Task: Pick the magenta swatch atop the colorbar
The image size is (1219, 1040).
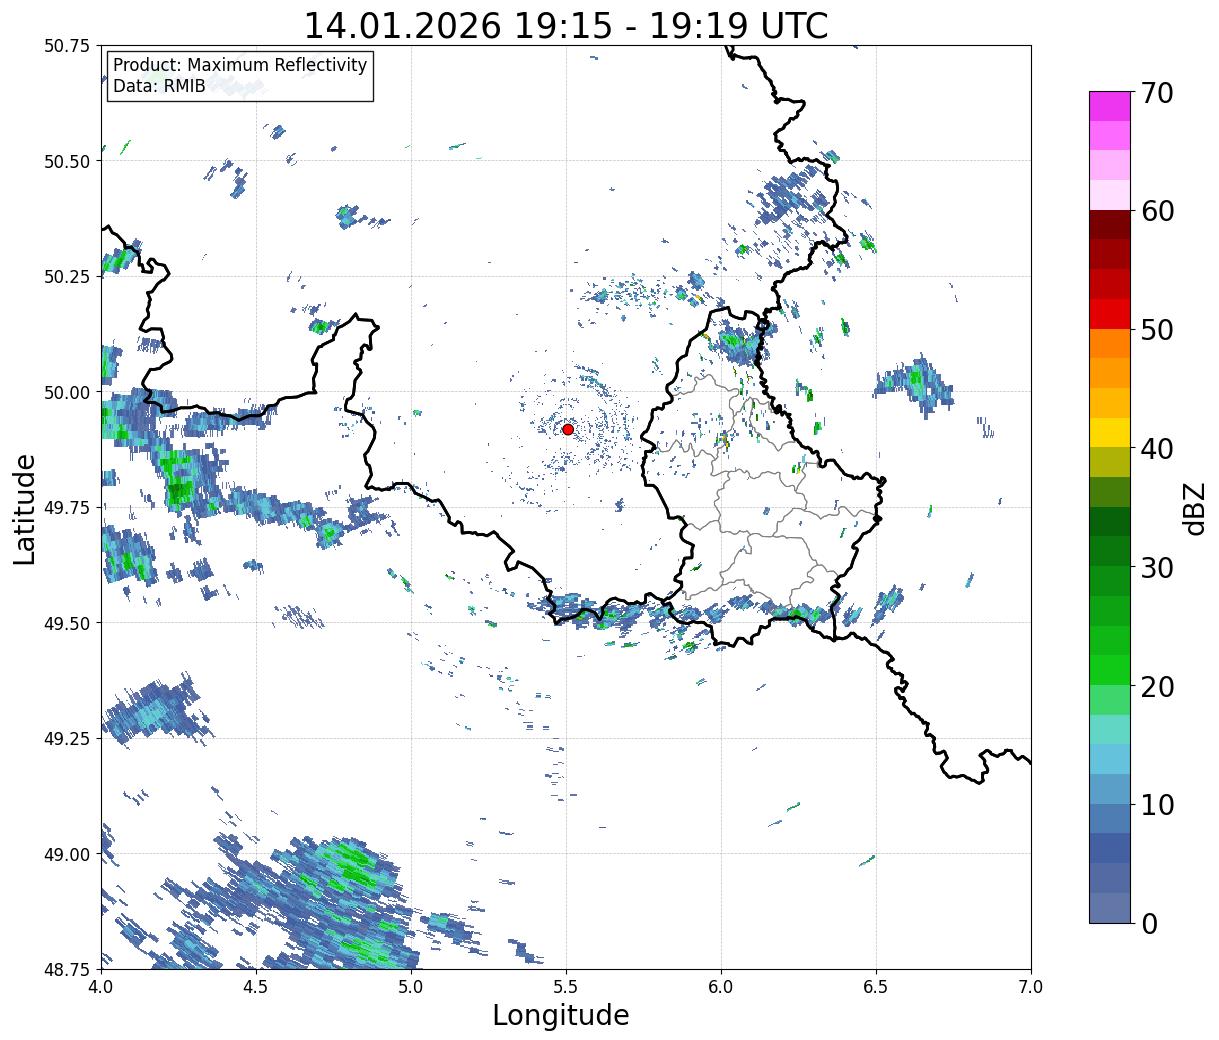Action: pos(1110,107)
